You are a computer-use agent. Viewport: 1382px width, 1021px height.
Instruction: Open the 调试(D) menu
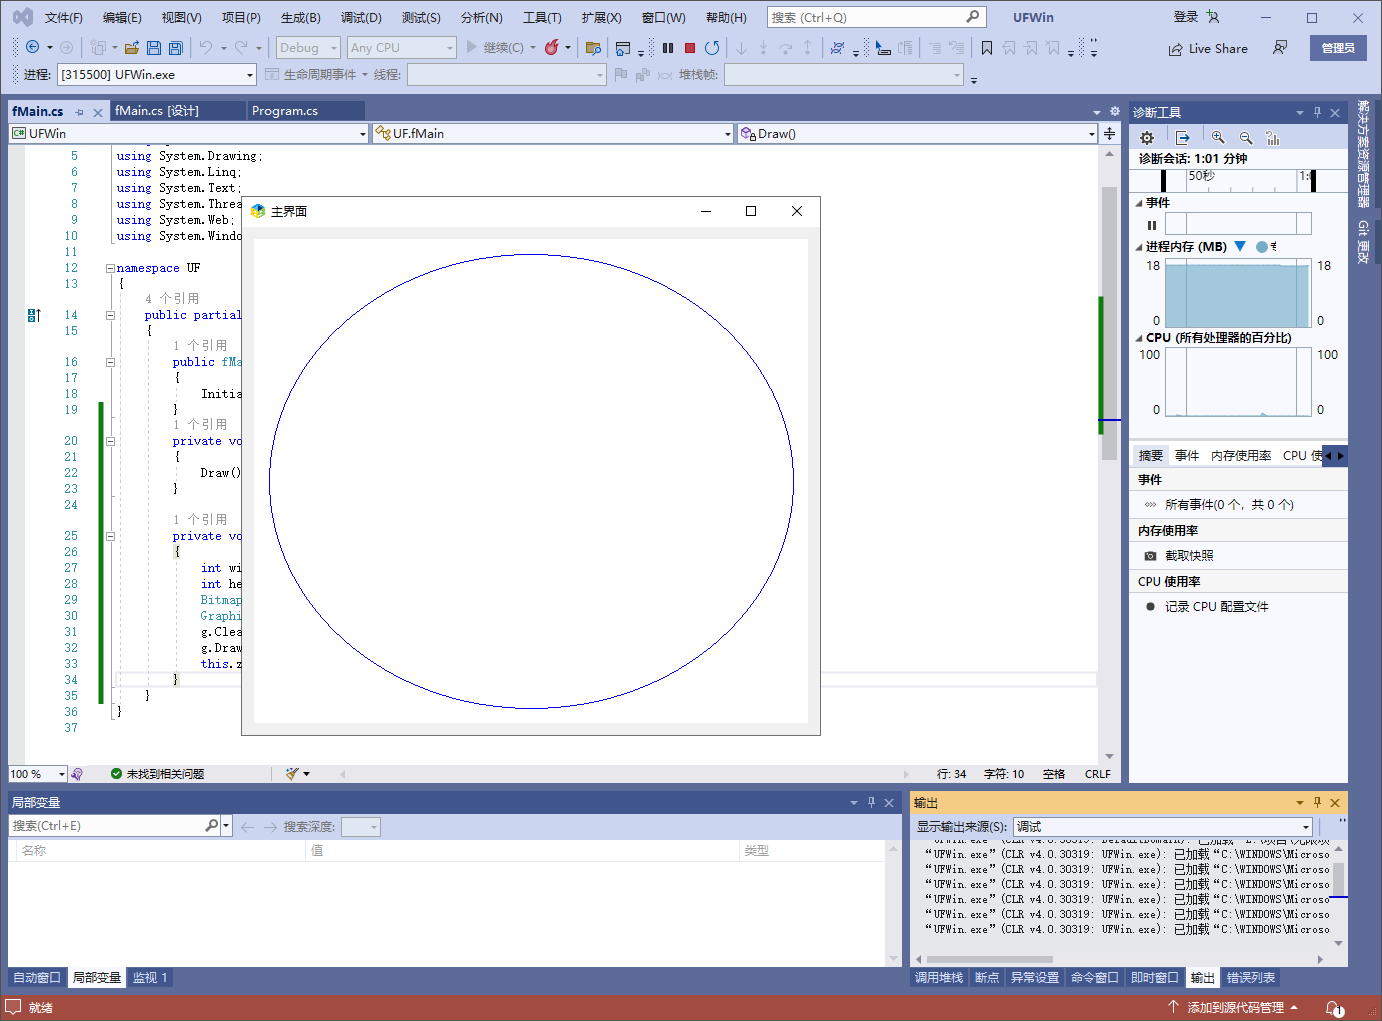(361, 17)
